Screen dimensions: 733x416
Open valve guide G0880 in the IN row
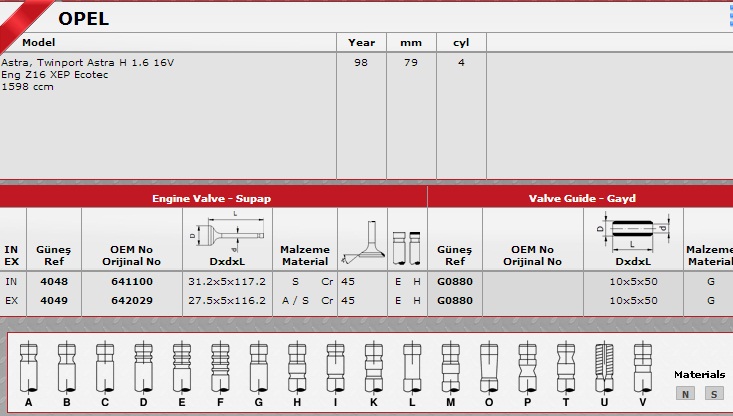pyautogui.click(x=455, y=282)
